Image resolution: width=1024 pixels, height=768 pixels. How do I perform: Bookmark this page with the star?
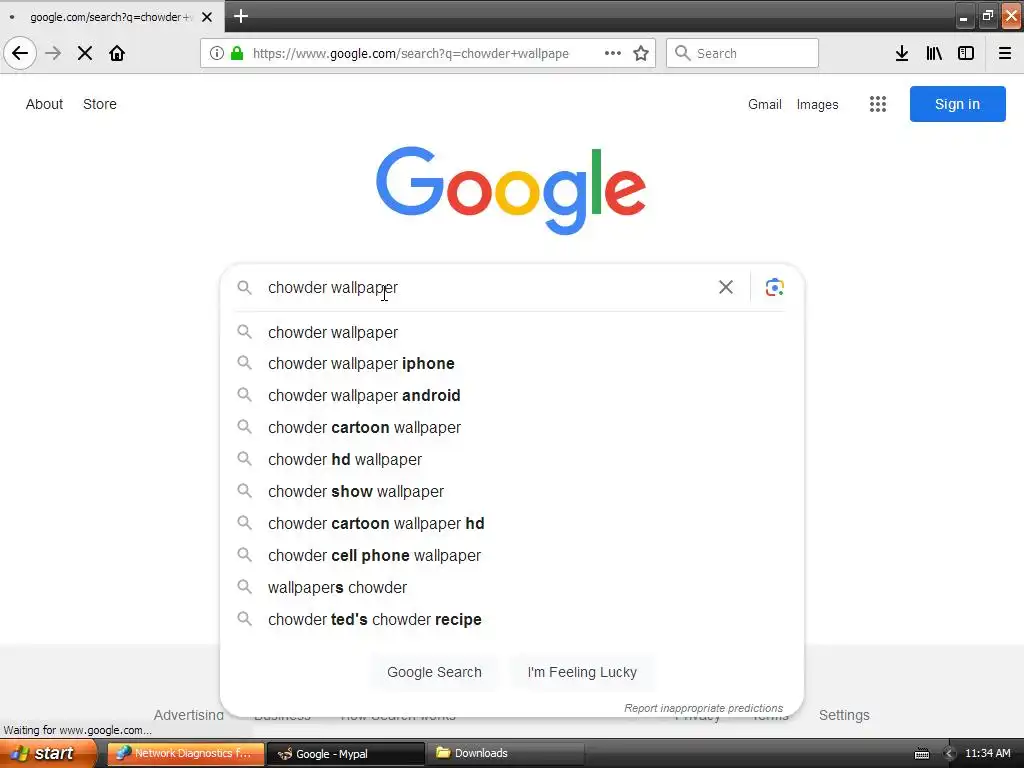641,53
